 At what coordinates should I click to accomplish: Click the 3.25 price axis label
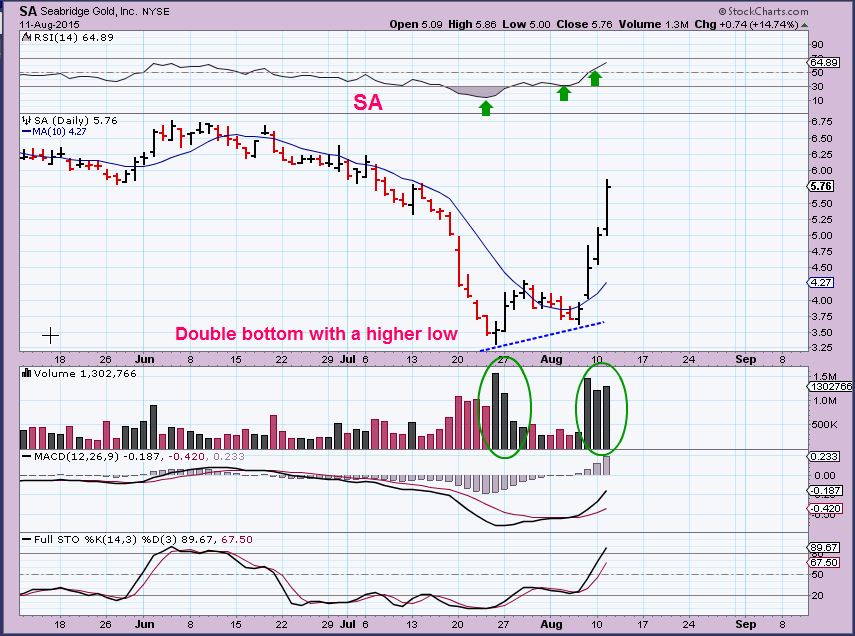tap(822, 347)
